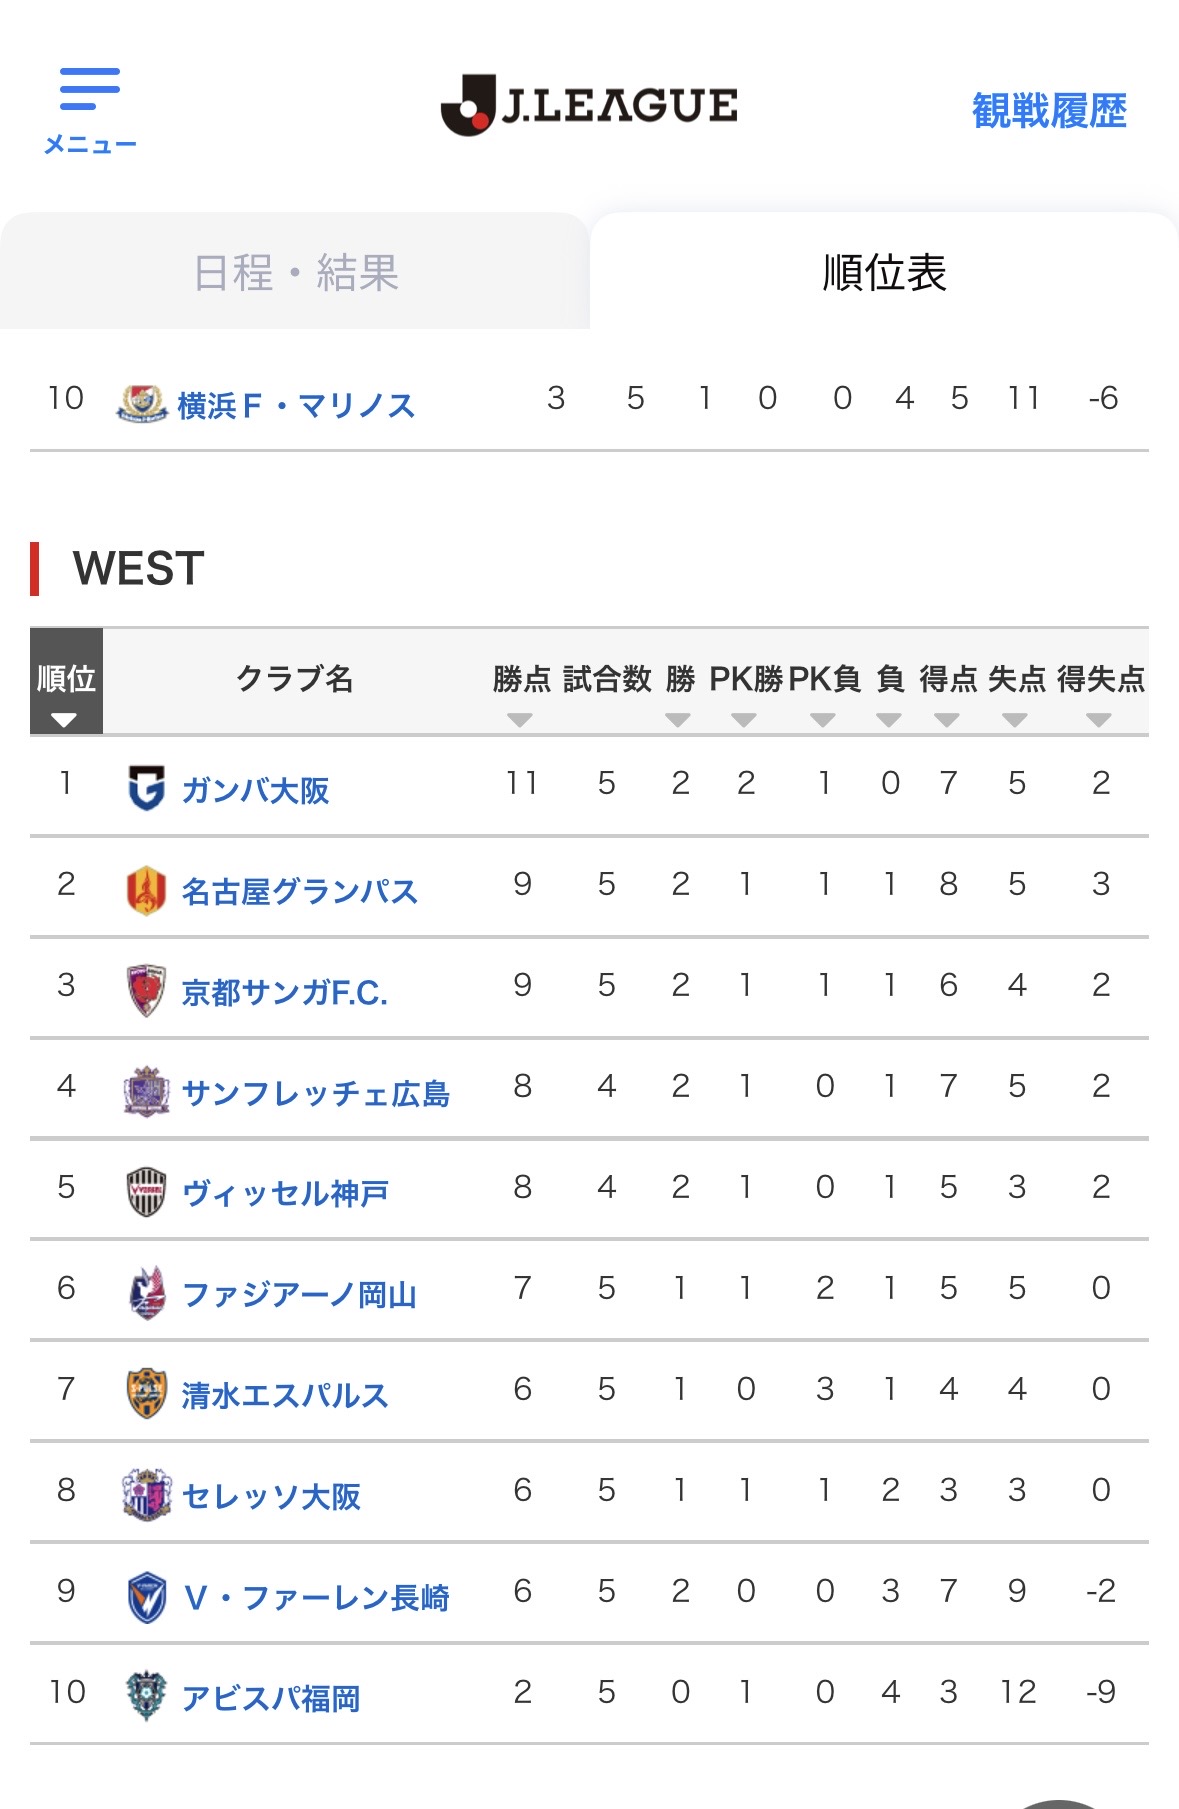Sort table by 順位 column arrow

pyautogui.click(x=64, y=720)
